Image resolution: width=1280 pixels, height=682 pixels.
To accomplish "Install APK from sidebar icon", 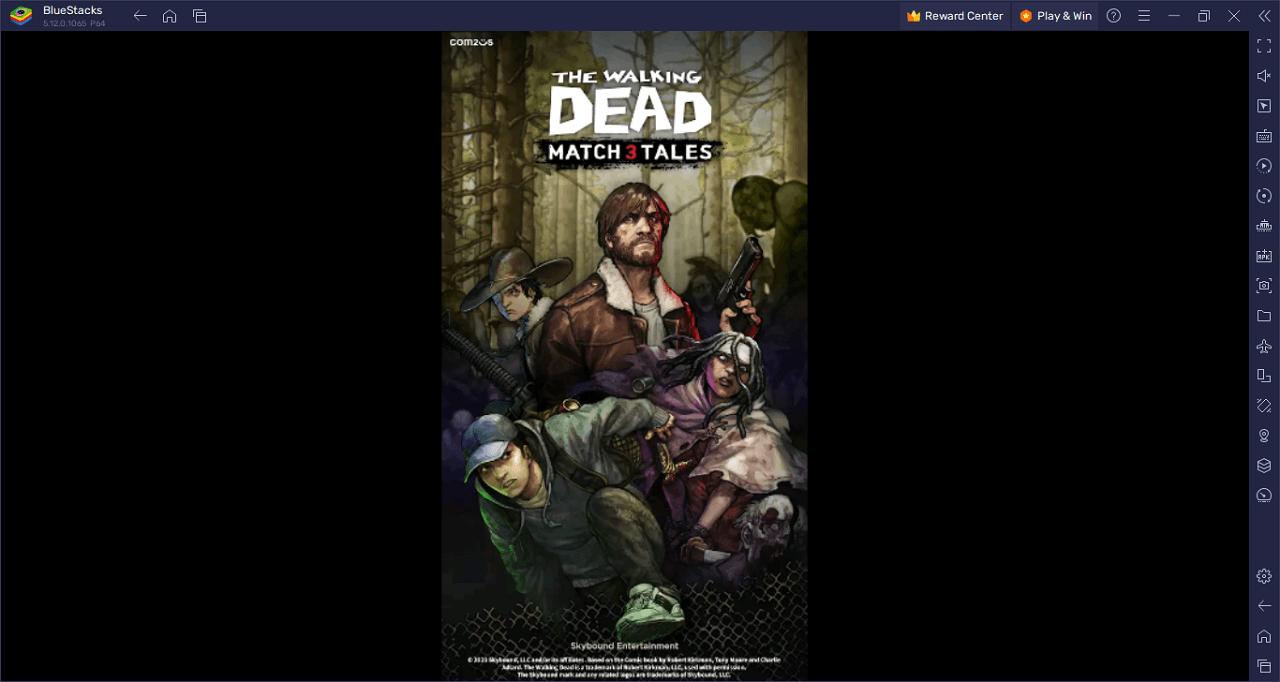I will pos(1264,256).
